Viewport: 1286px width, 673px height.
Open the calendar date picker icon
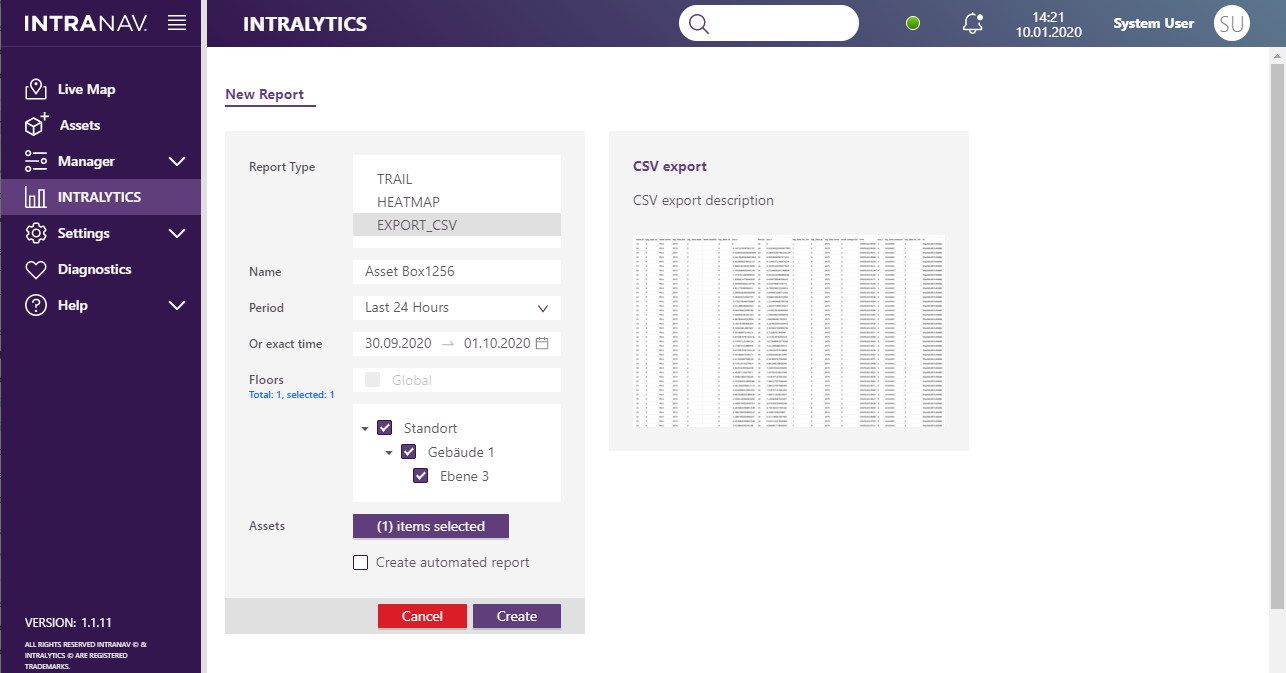pos(542,343)
